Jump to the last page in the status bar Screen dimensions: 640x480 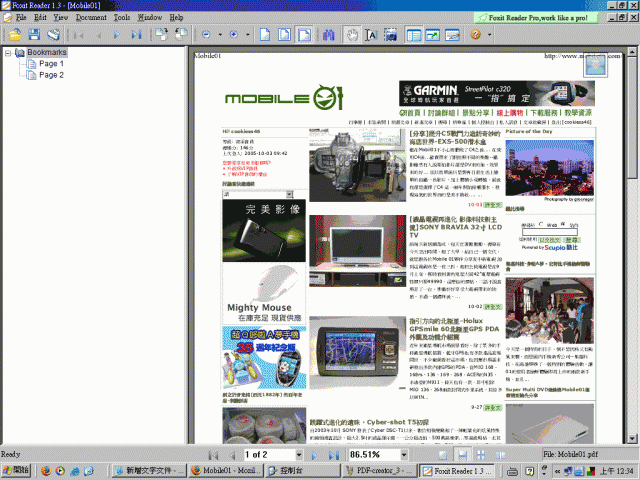[x=334, y=455]
